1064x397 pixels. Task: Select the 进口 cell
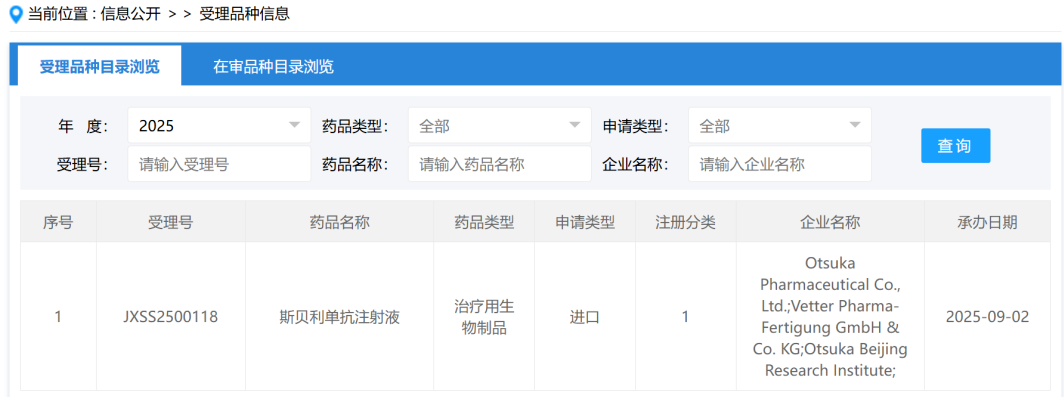(585, 317)
